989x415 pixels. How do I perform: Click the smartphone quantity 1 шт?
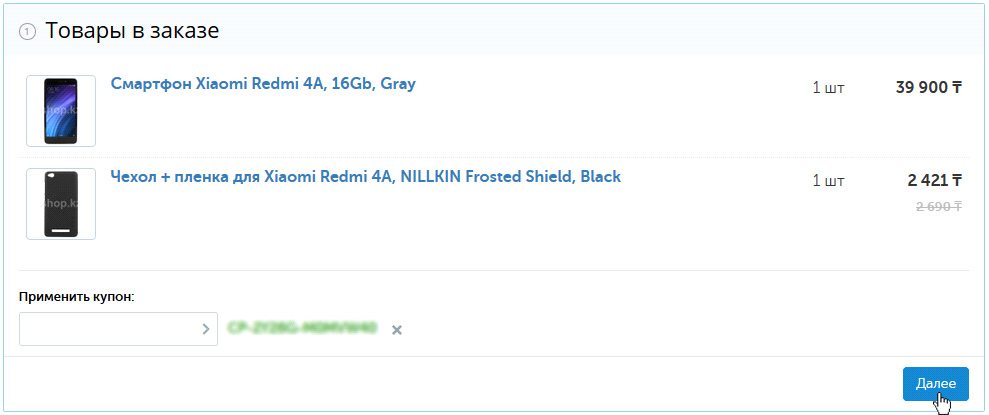828,88
